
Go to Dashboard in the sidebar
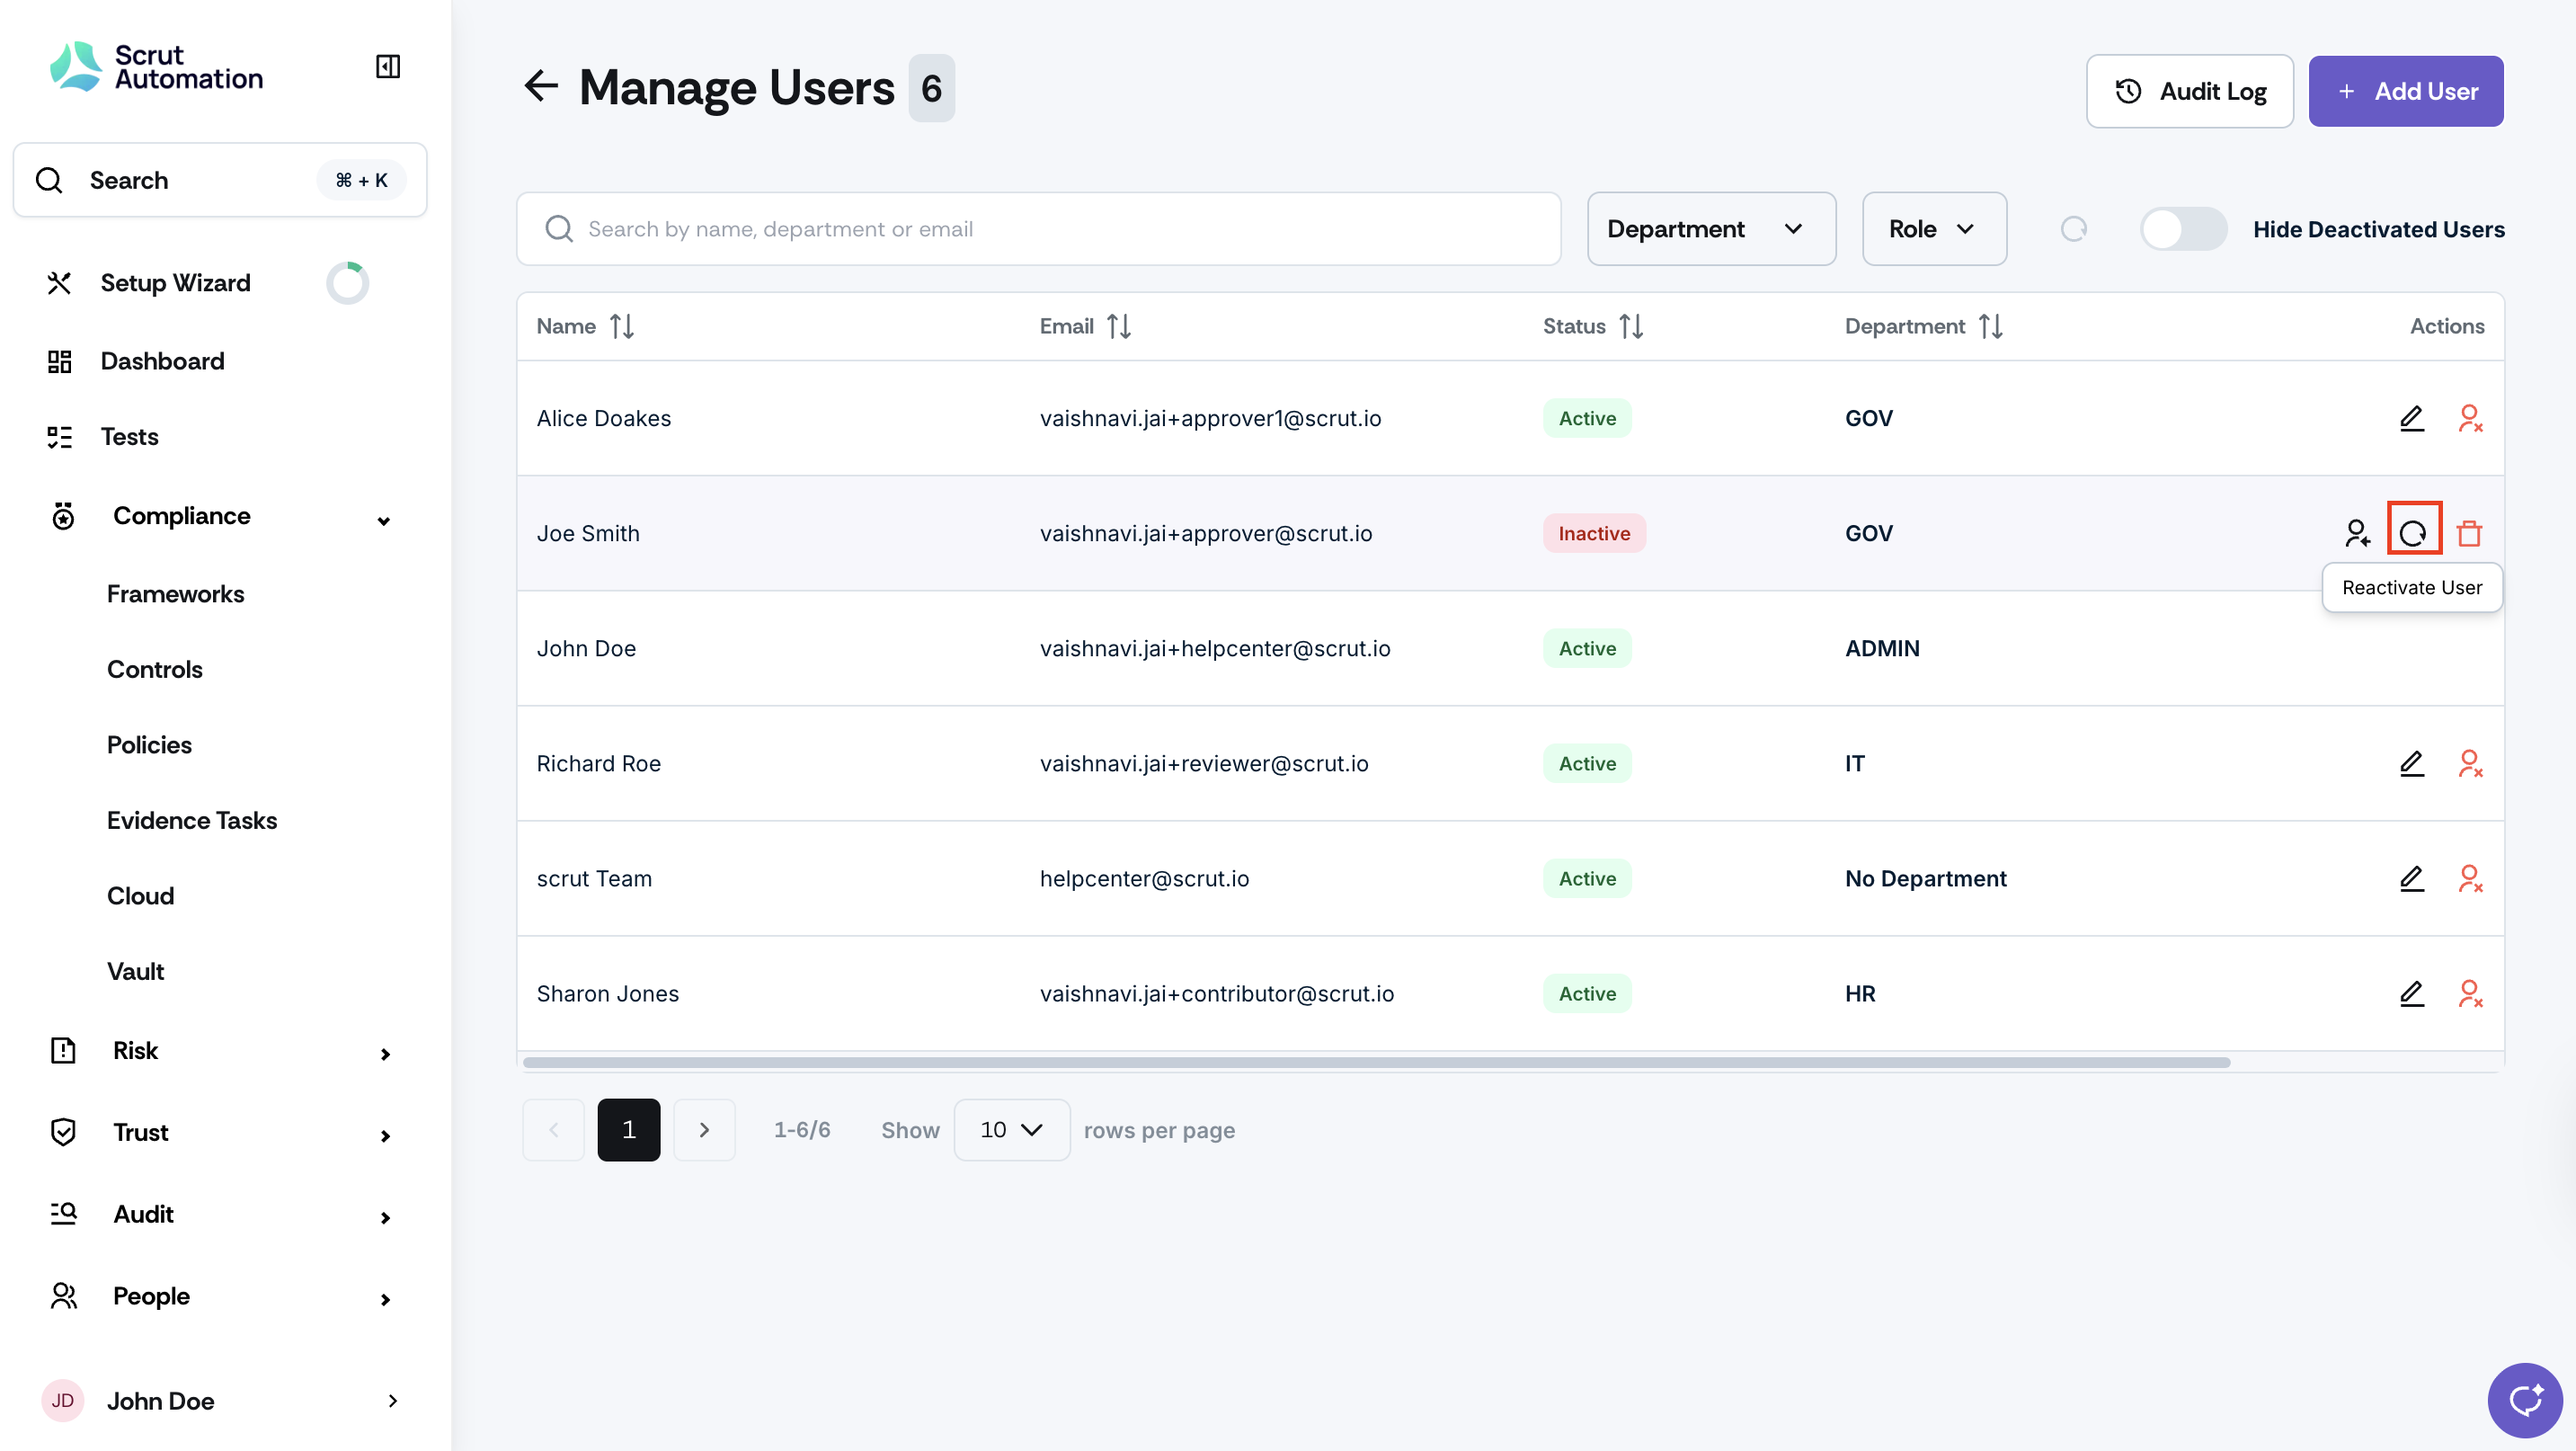click(162, 361)
